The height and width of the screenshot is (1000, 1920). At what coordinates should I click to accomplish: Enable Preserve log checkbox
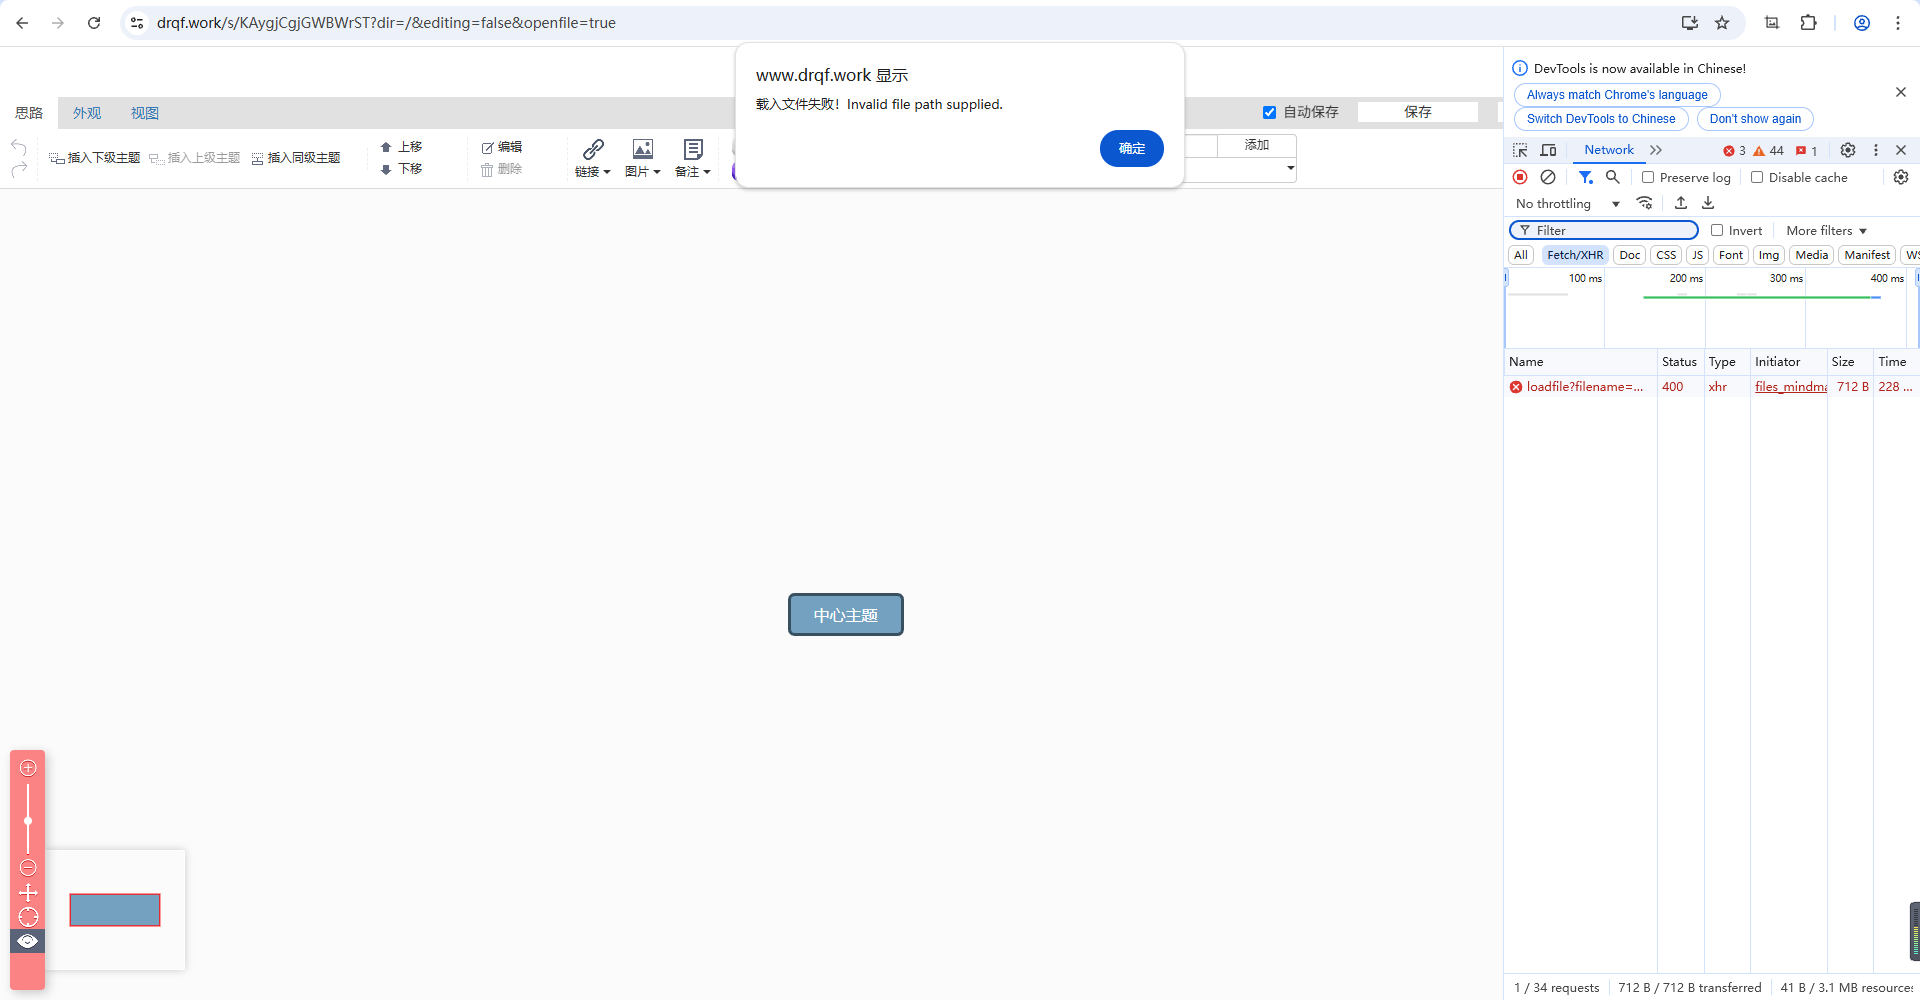[1648, 177]
